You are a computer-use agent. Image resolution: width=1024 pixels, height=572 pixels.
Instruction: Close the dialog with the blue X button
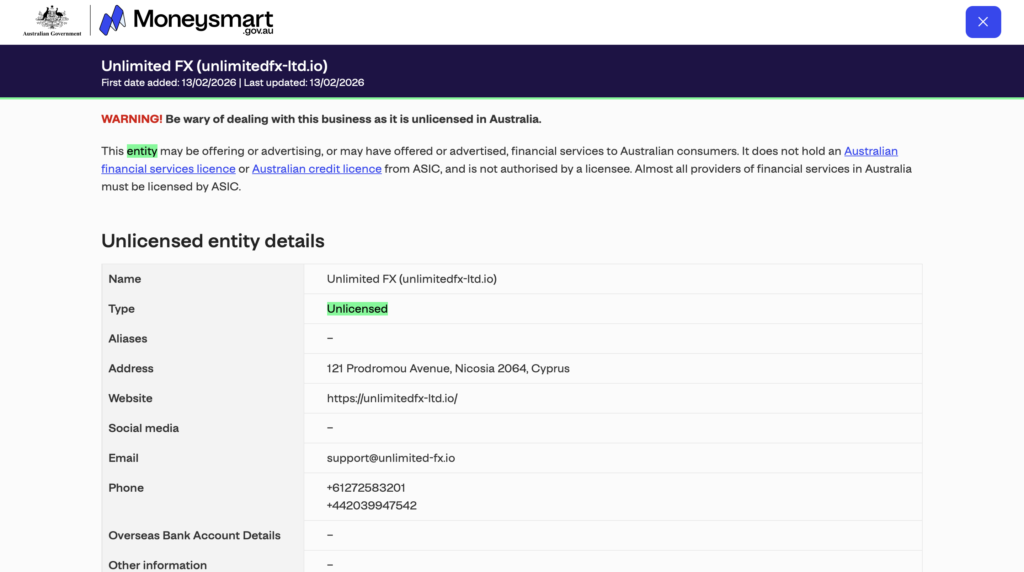click(983, 22)
